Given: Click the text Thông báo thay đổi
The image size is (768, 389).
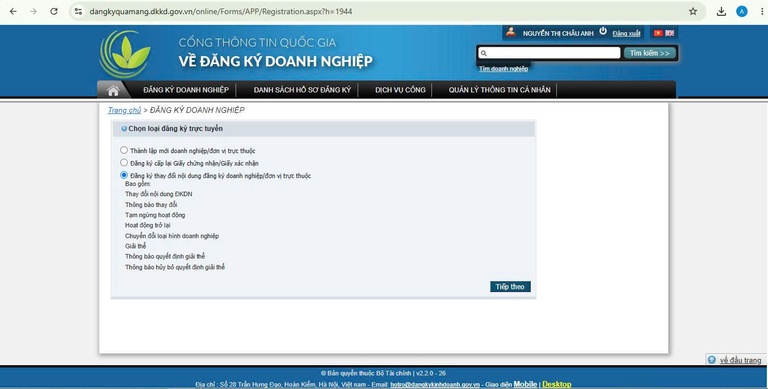Looking at the screenshot, I should 151,205.
